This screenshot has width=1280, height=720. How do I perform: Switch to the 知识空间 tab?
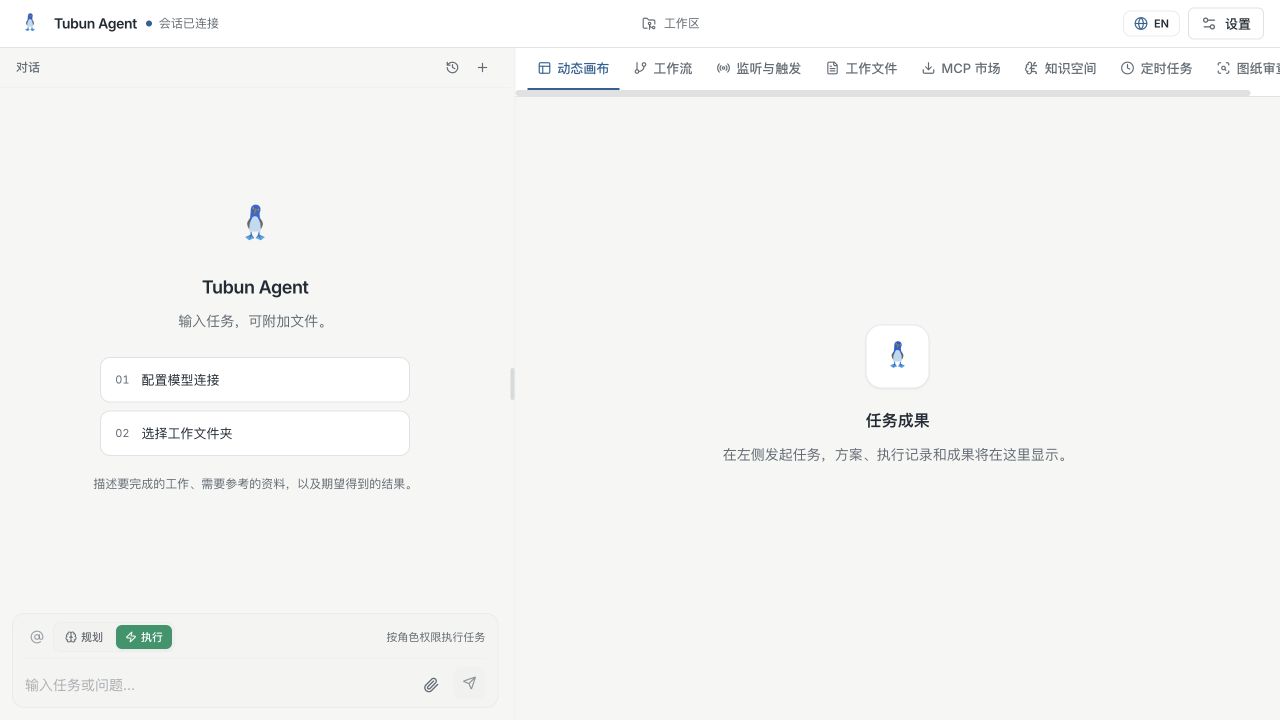[x=1061, y=69]
